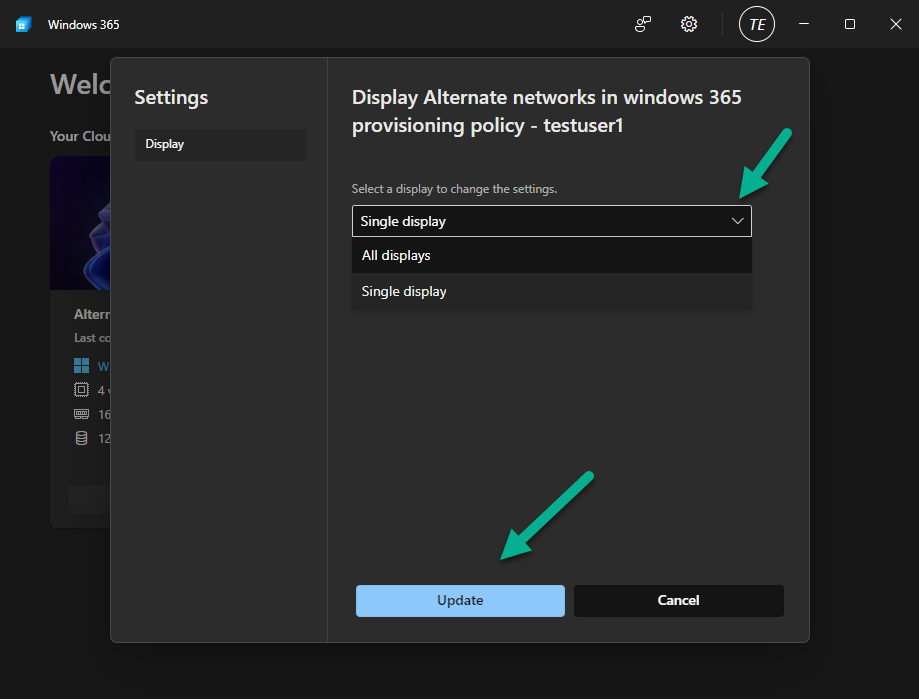The height and width of the screenshot is (699, 919).
Task: Select the Display settings tab
Action: click(x=220, y=144)
